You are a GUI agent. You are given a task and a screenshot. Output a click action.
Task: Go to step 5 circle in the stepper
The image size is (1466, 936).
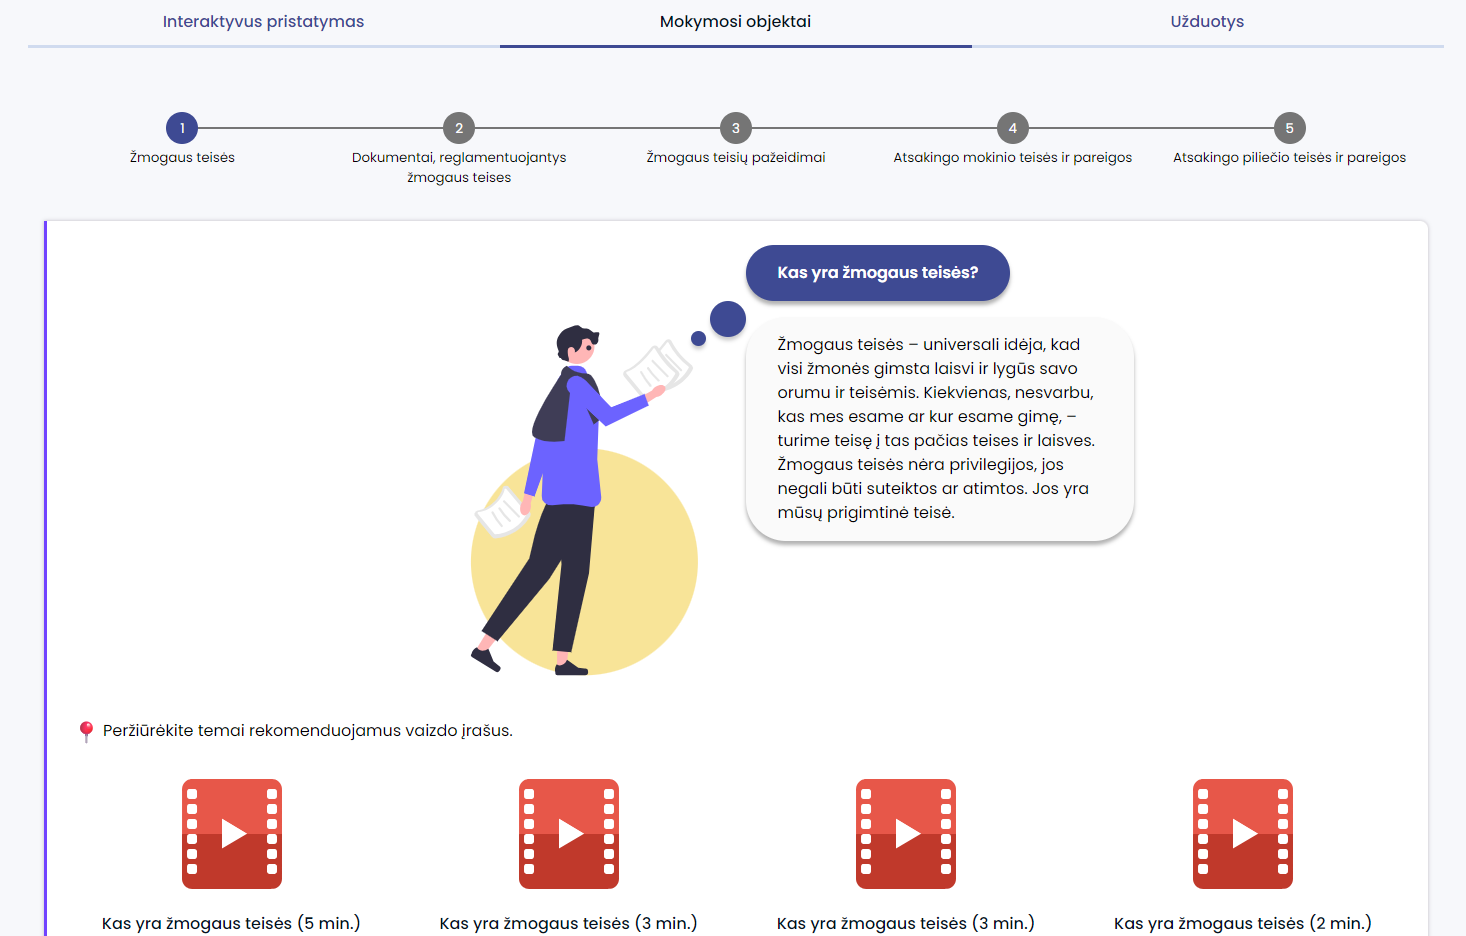coord(1290,128)
